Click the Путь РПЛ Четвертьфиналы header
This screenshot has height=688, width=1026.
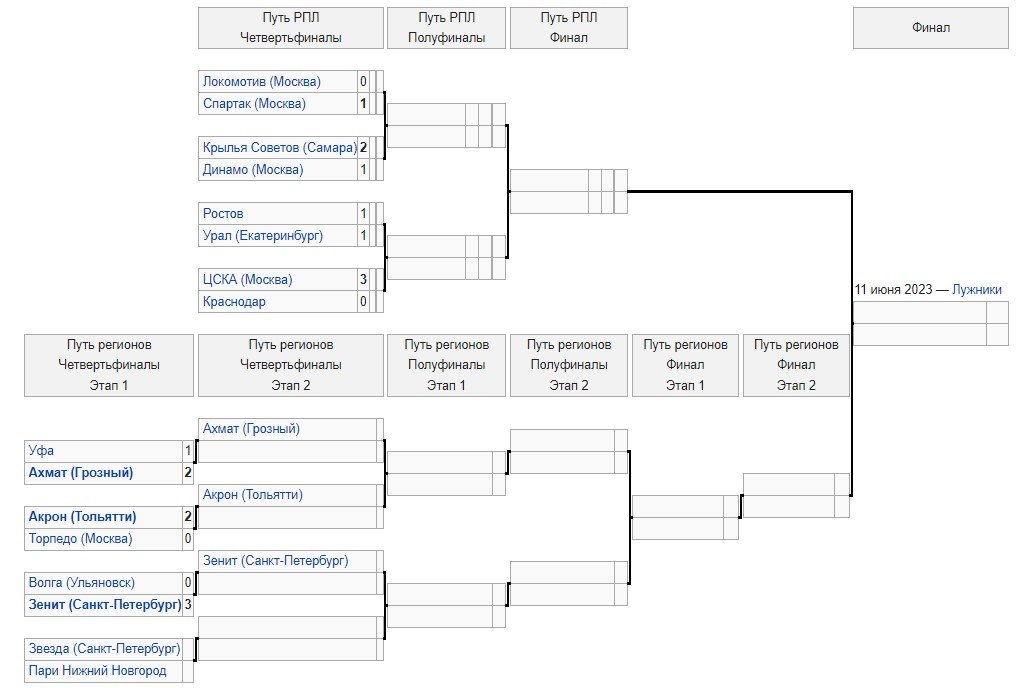[291, 28]
